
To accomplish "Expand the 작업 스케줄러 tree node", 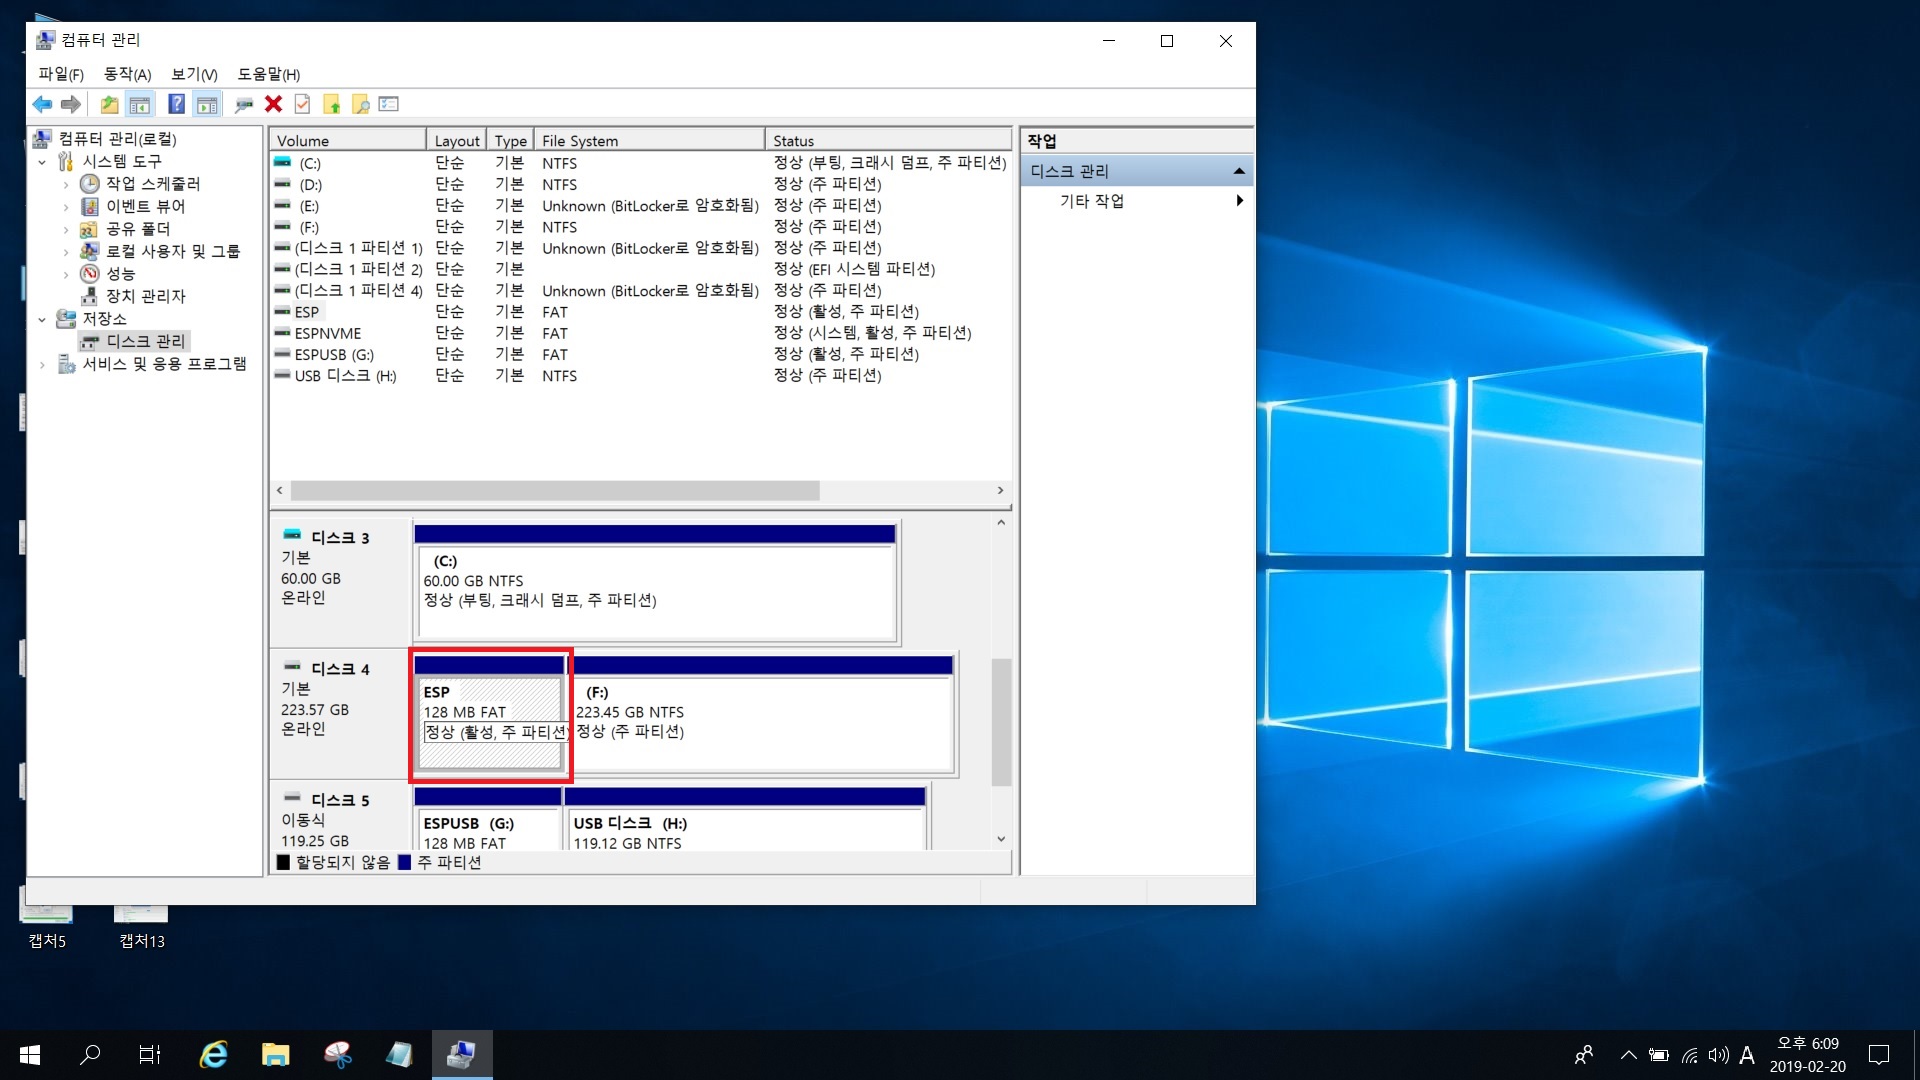I will [66, 184].
